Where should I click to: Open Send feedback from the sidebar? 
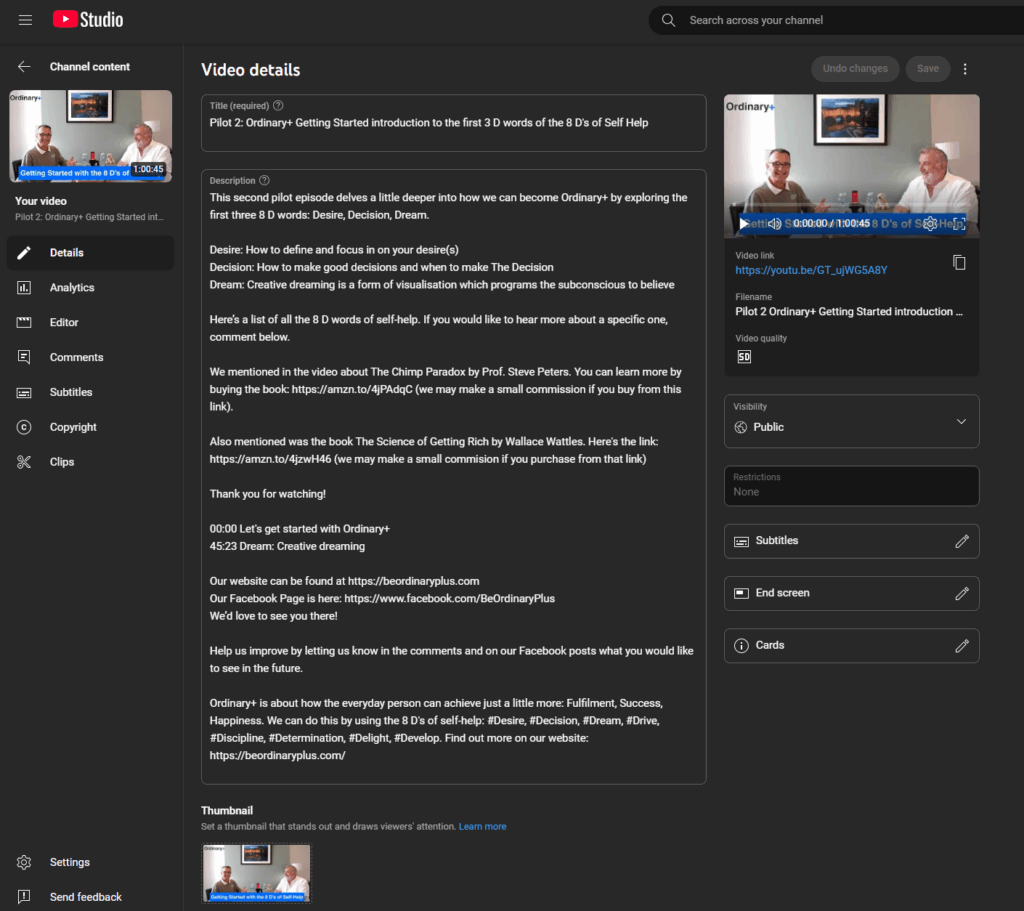tap(90, 897)
